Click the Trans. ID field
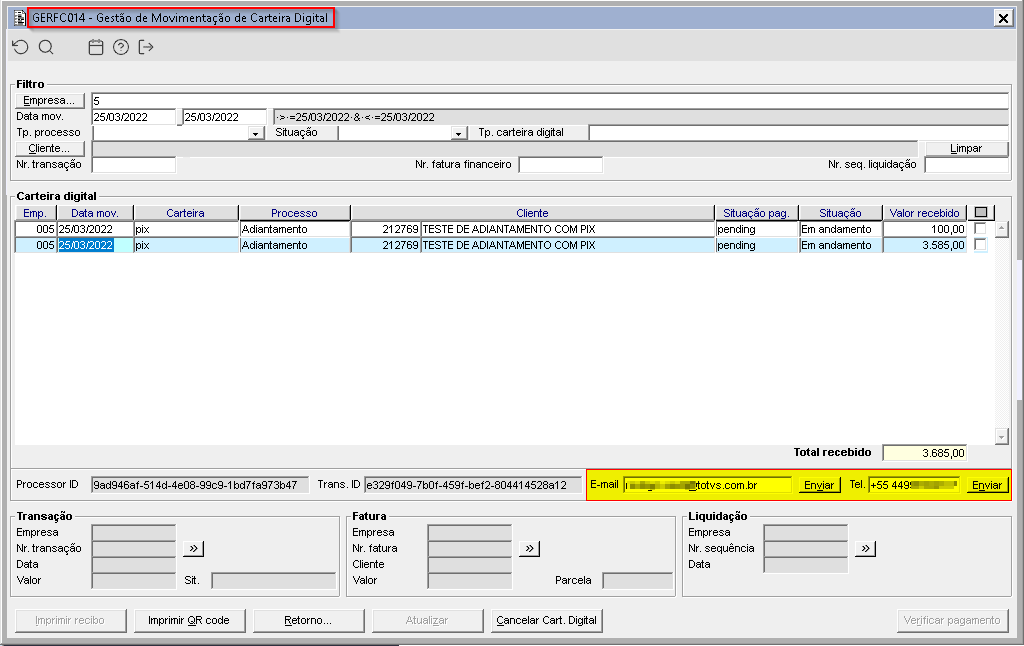Viewport: 1024px width, 646px height. [473, 485]
